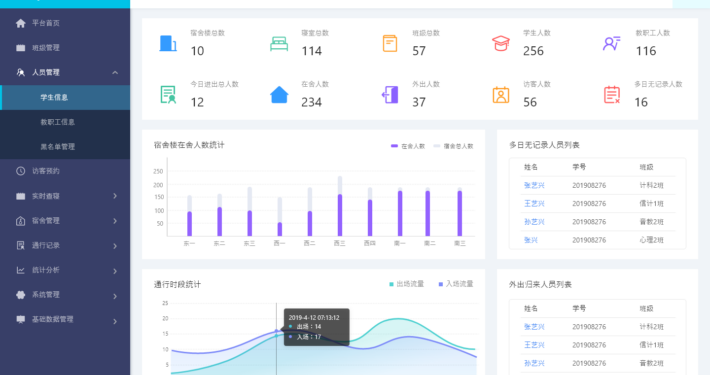Expand 基础数据管理 using its arrow
The height and width of the screenshot is (375, 710).
coord(115,321)
